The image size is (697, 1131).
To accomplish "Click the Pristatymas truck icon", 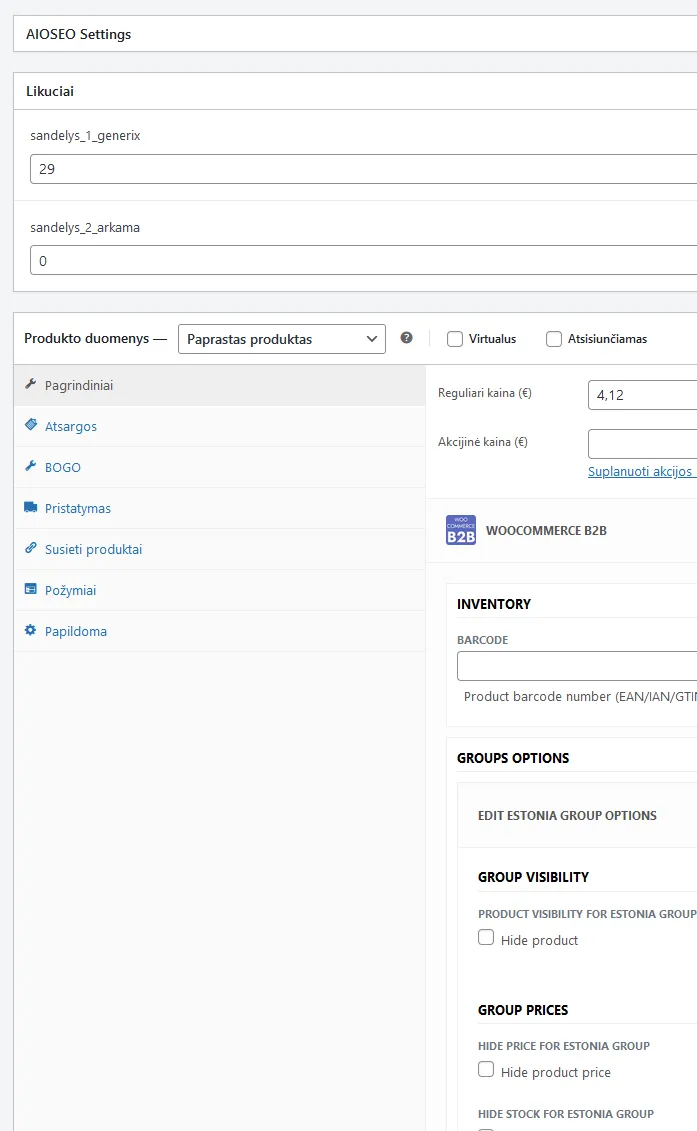I will point(30,508).
